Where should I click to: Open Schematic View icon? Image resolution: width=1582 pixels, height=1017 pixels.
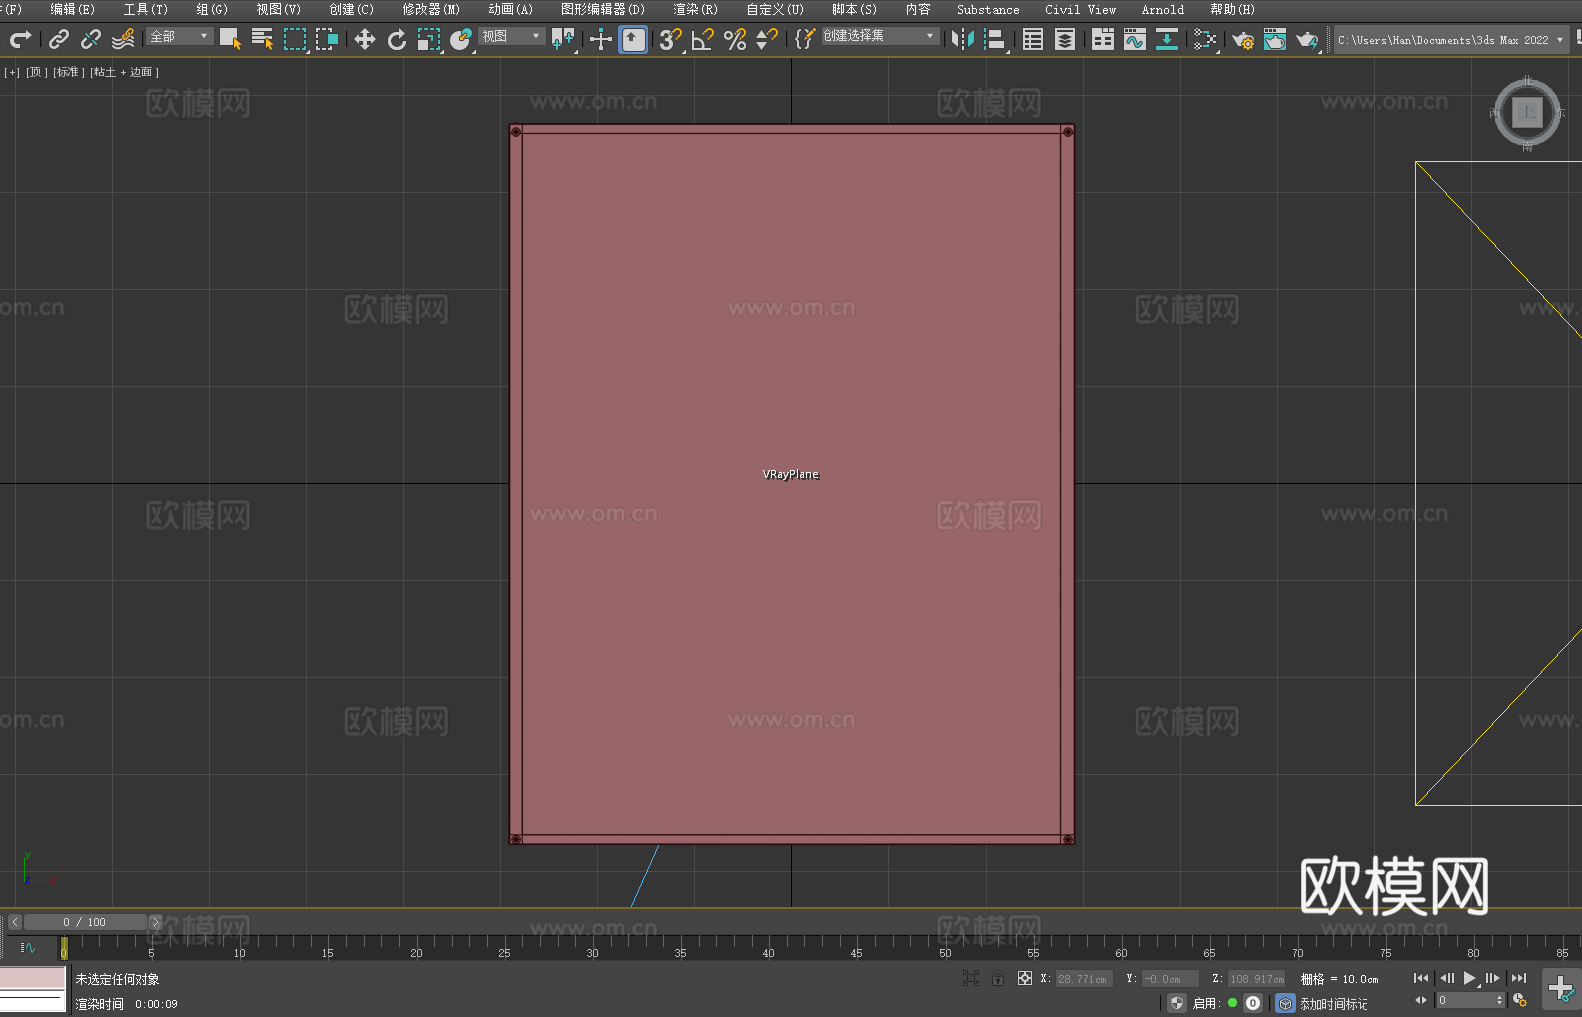tap(1167, 39)
